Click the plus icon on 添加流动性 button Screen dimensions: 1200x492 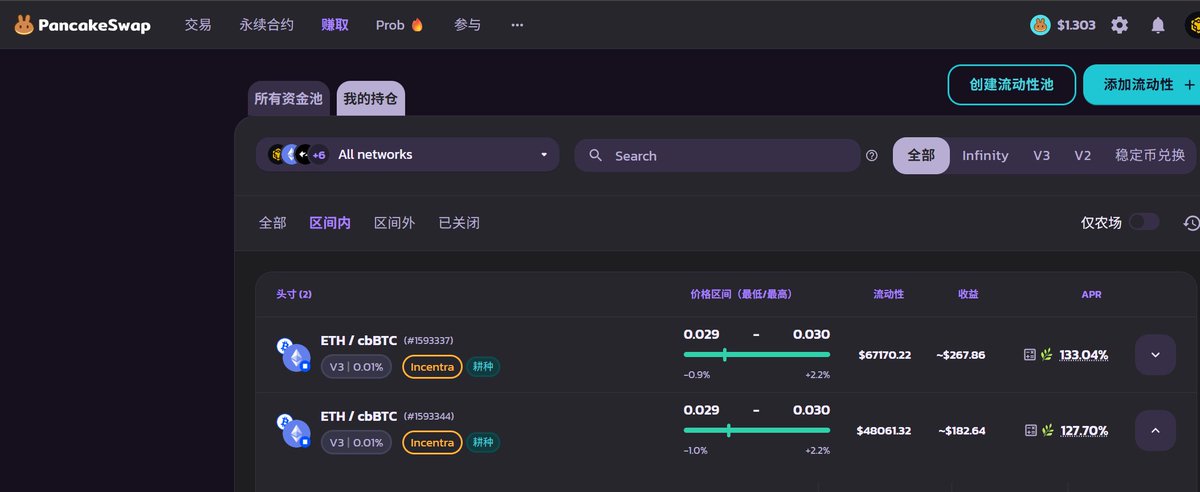click(x=1189, y=85)
